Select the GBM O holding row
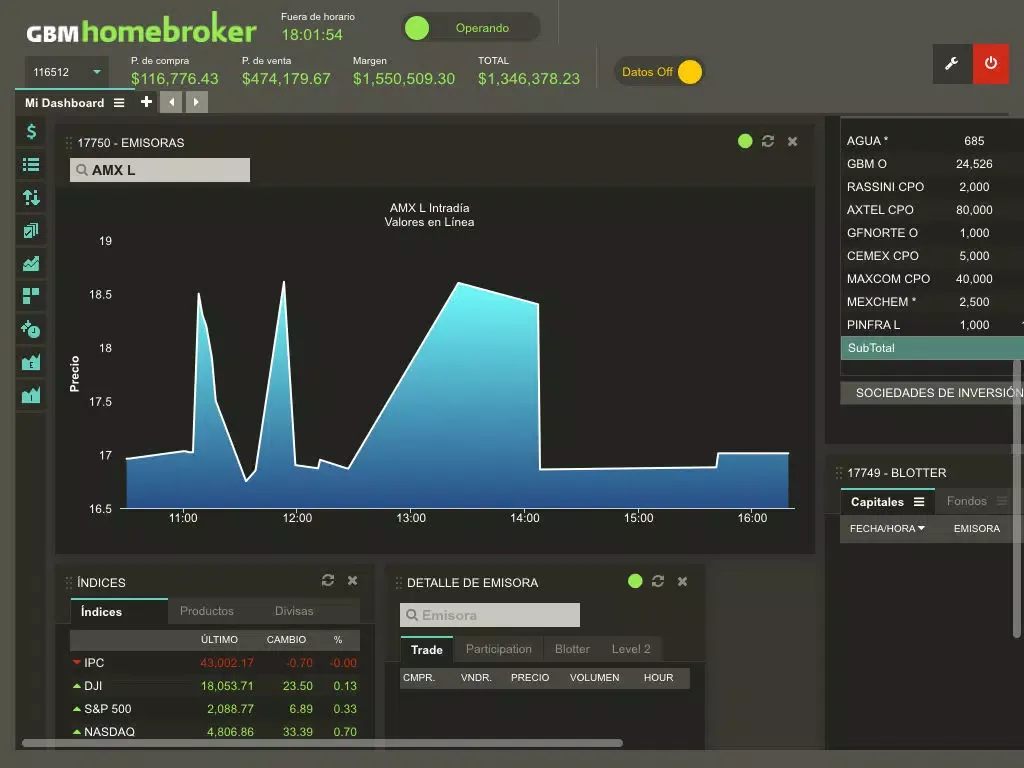This screenshot has width=1024, height=768. pos(932,164)
